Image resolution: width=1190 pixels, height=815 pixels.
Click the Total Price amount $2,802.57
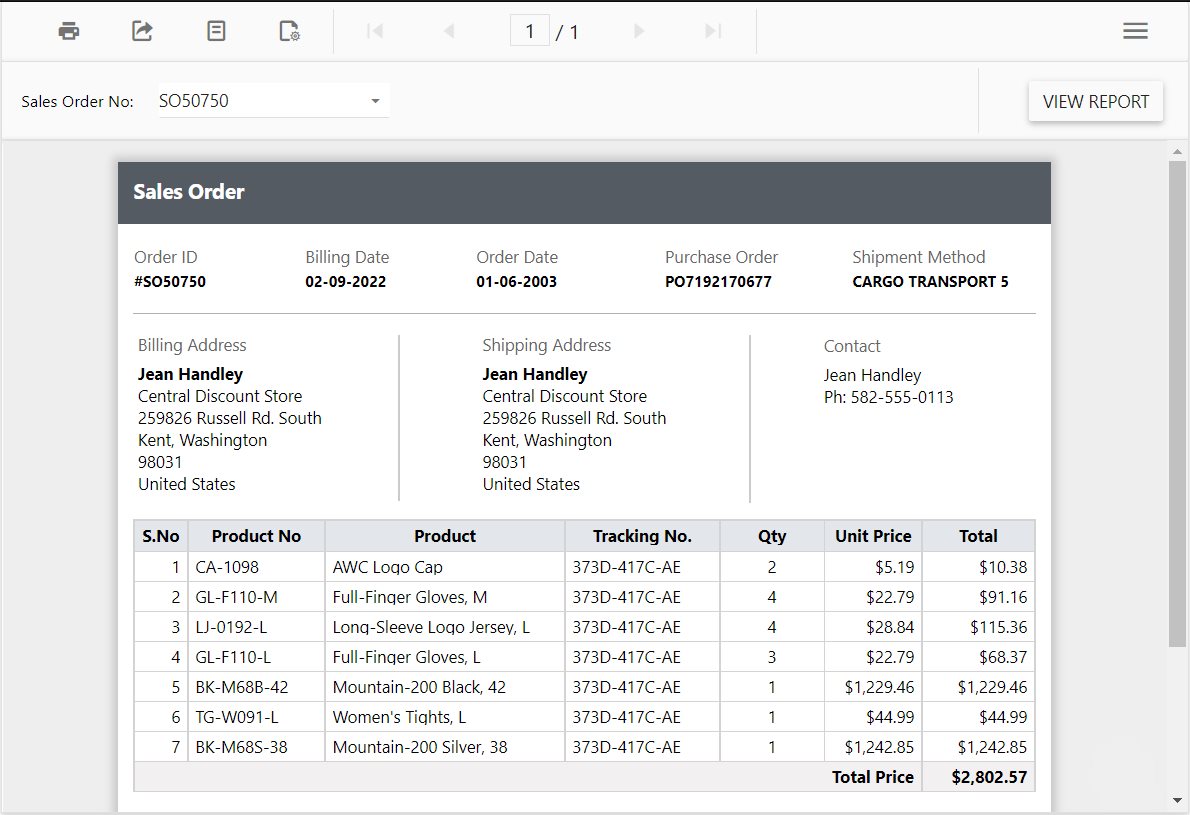click(988, 777)
